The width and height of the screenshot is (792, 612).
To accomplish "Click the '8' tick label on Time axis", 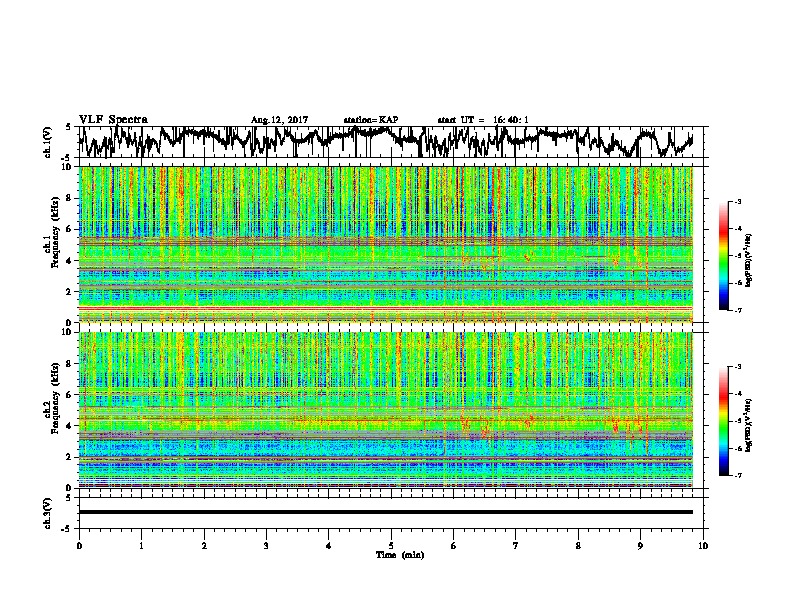I will [578, 546].
